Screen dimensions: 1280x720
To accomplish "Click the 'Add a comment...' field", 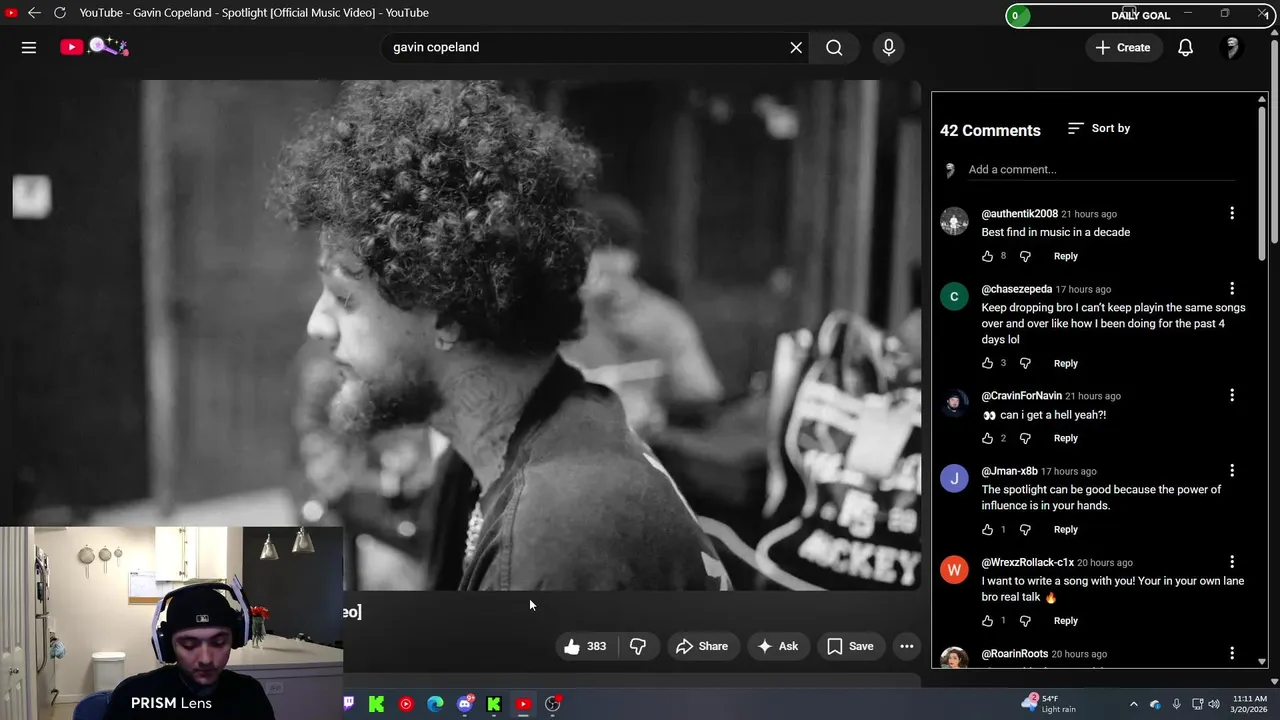I will tap(1100, 170).
